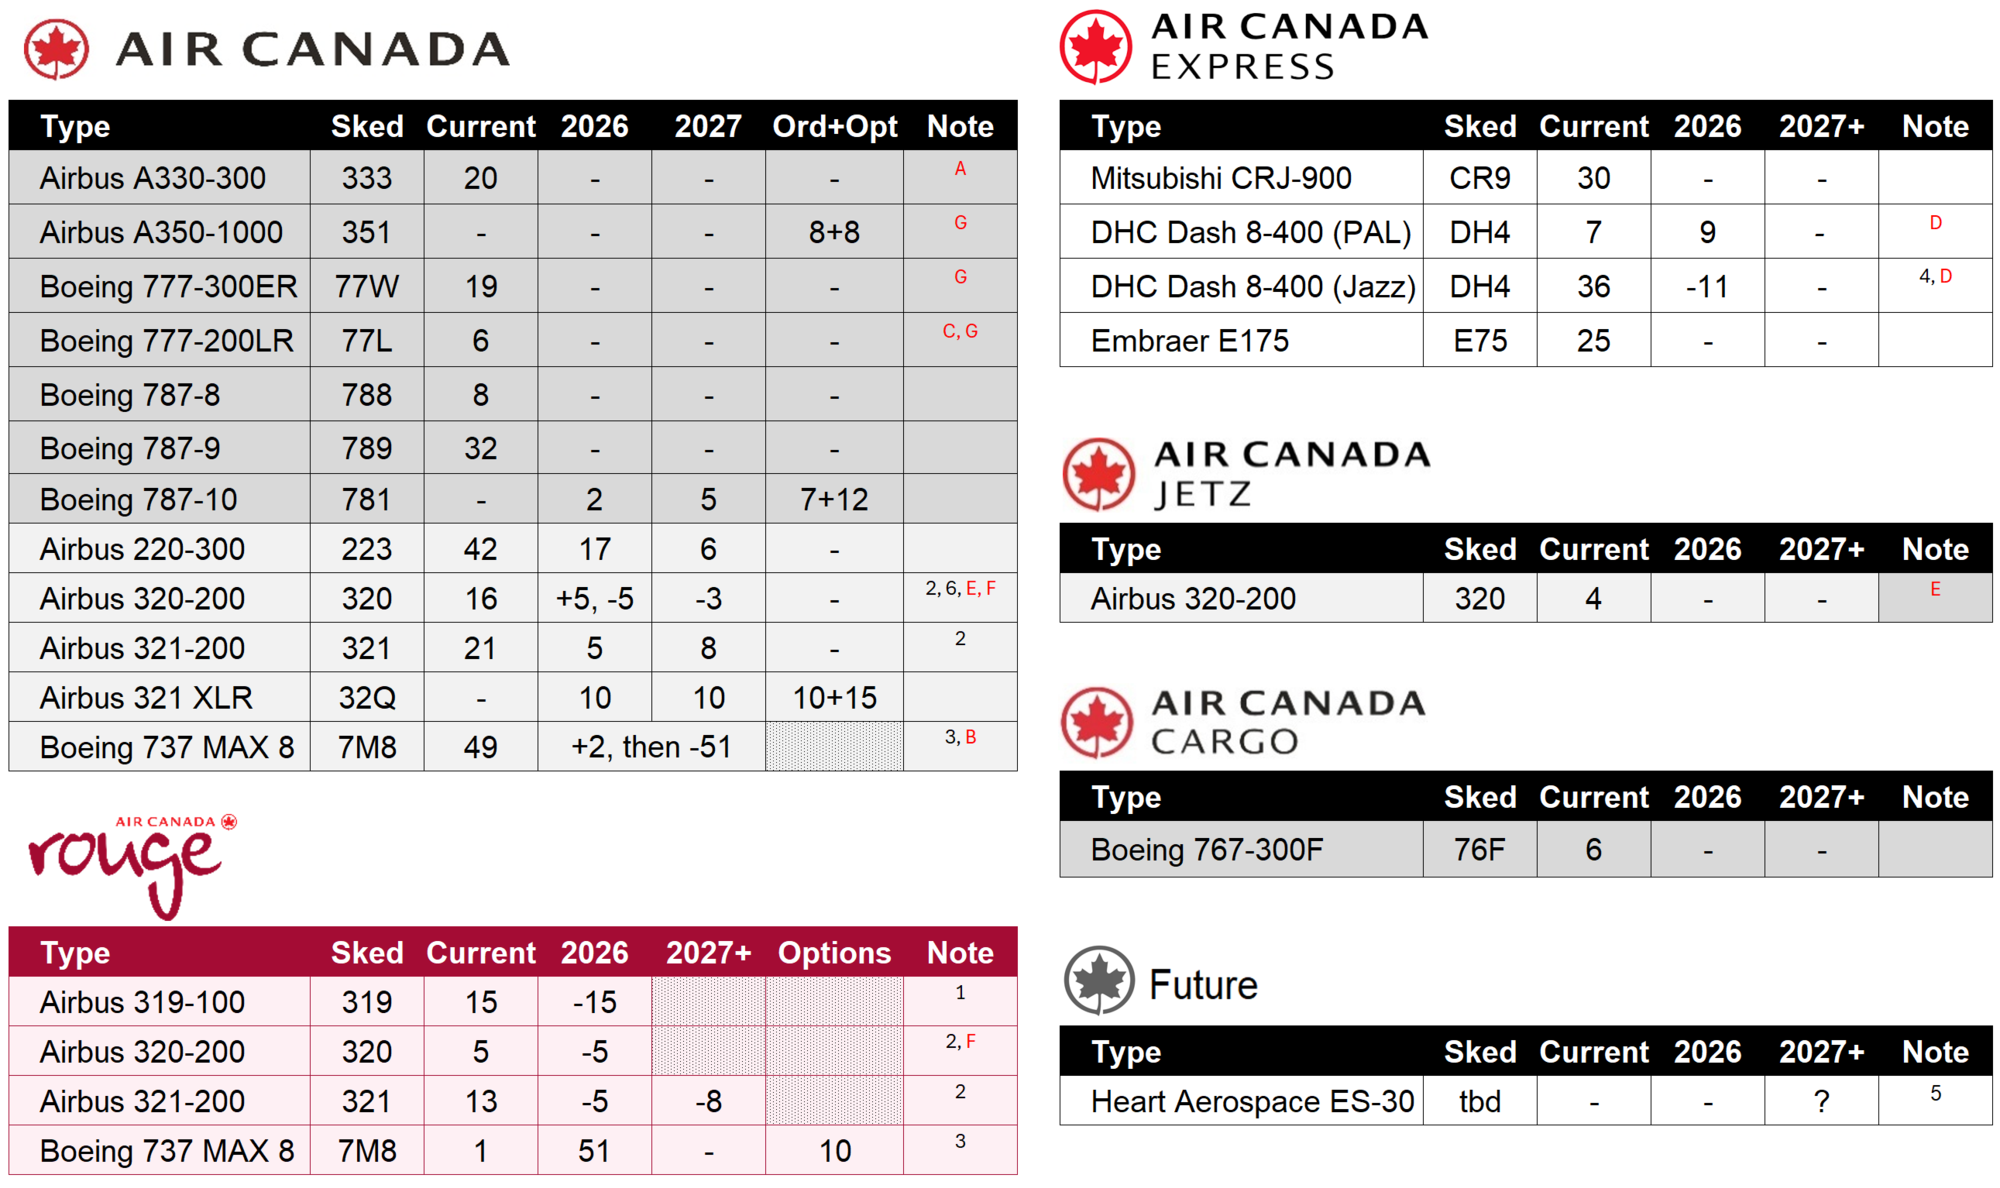Click the Air Canada Express maple leaf emblem
Screen dimensions: 2000x1188
1096,47
